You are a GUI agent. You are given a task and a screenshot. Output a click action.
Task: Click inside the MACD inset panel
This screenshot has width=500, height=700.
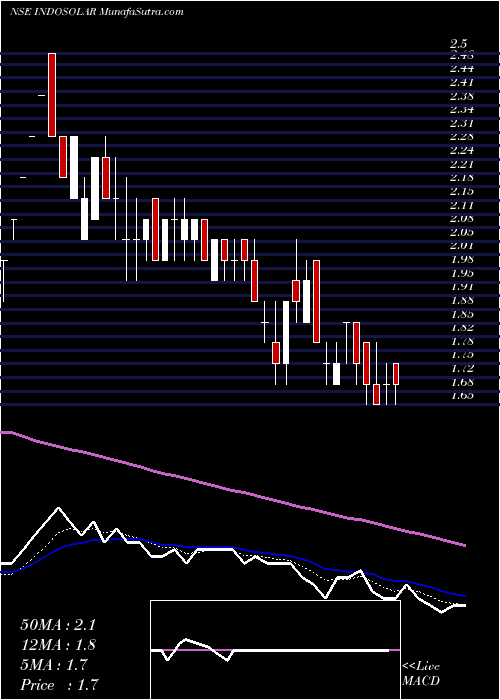pyautogui.click(x=275, y=650)
